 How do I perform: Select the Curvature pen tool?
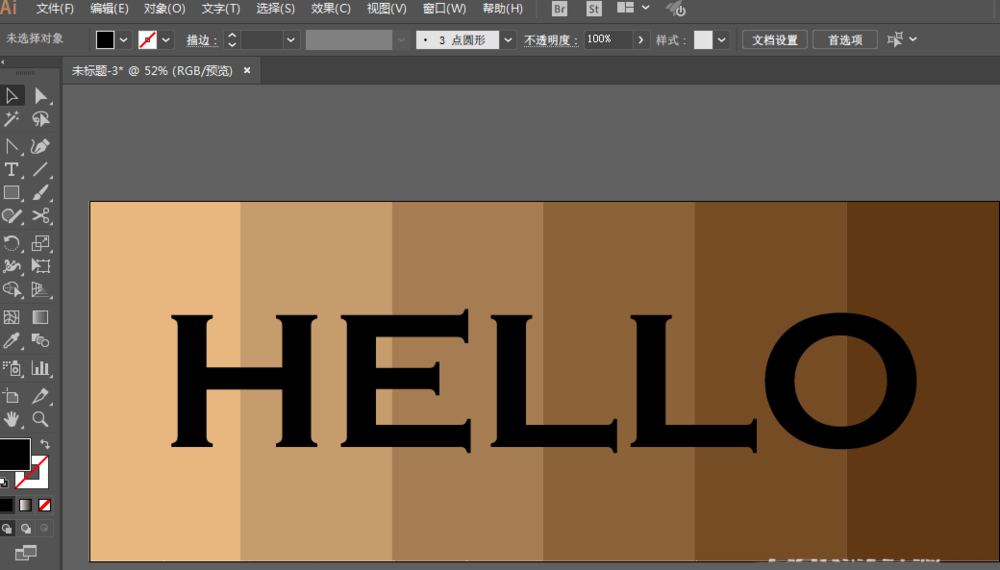pos(41,146)
